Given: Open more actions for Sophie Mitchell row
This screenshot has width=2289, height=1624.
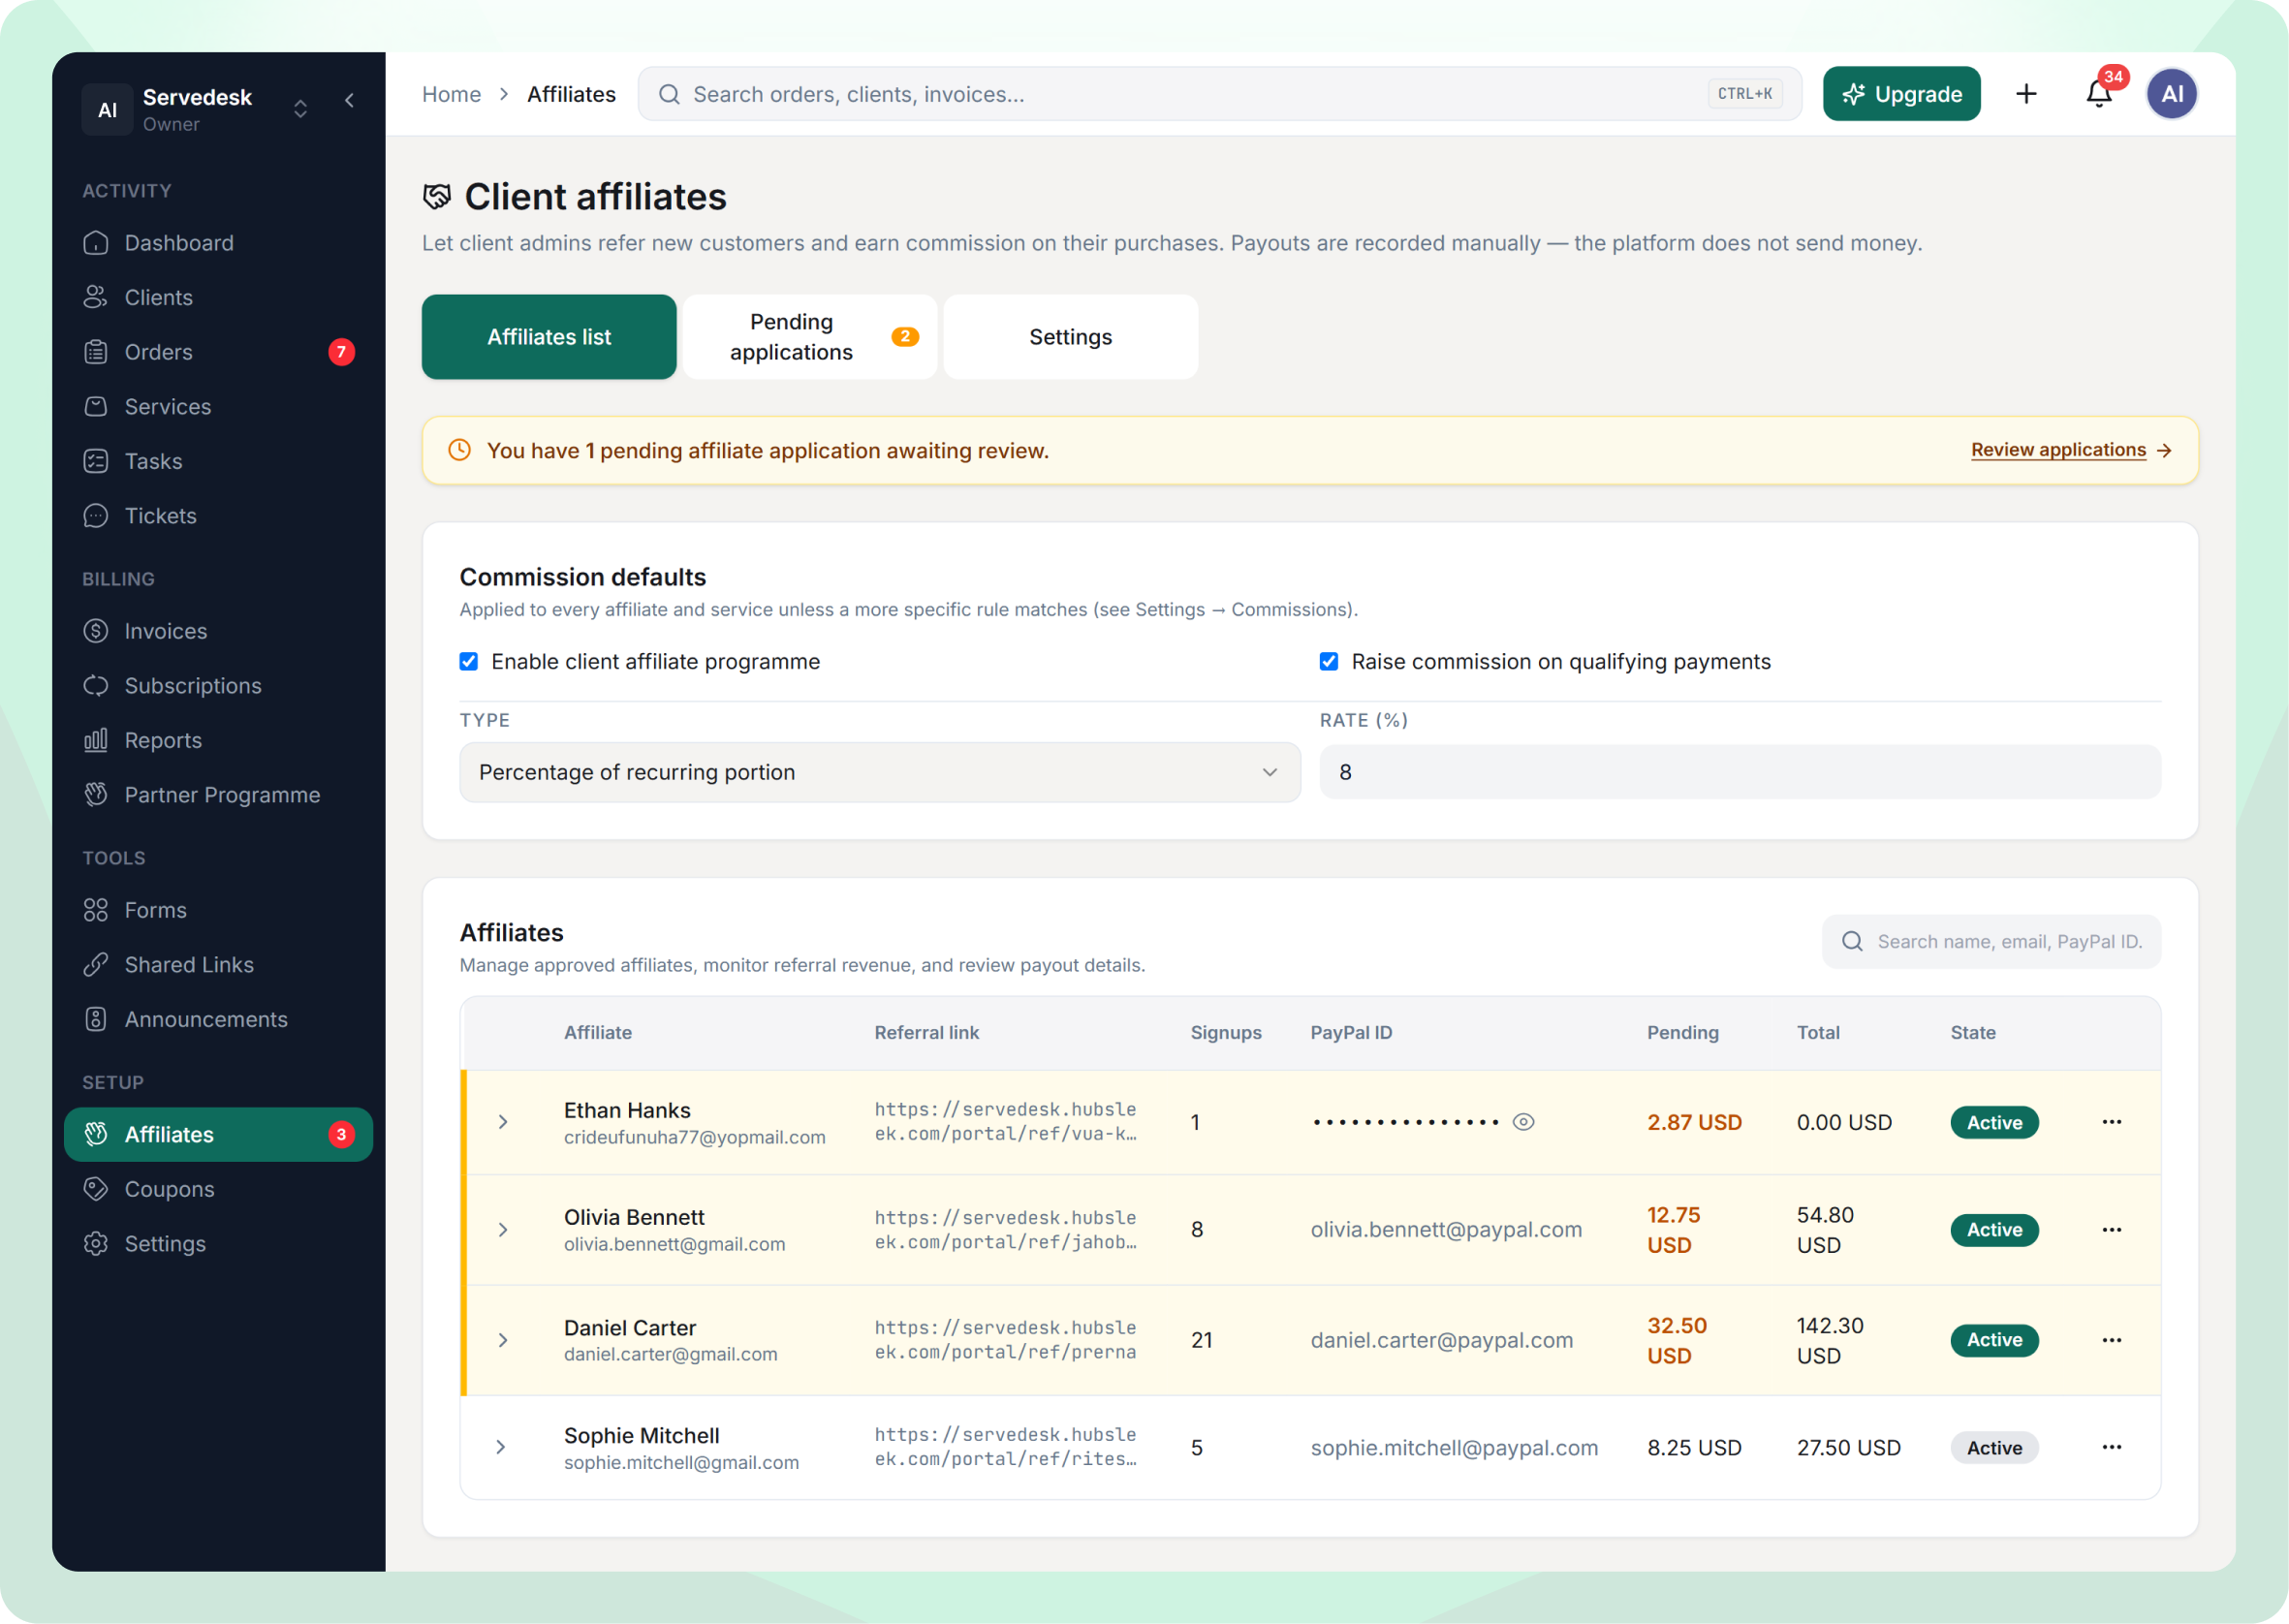Looking at the screenshot, I should (x=2112, y=1447).
